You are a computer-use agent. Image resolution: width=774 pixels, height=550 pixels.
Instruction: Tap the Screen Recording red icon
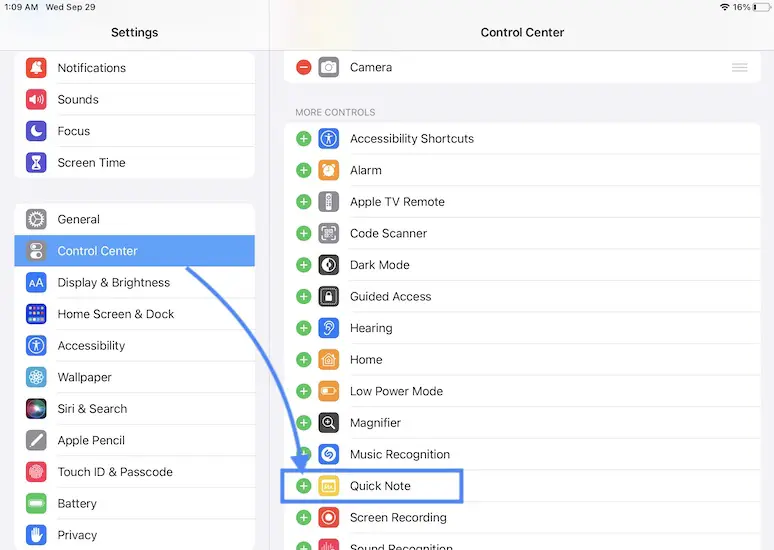(x=328, y=518)
